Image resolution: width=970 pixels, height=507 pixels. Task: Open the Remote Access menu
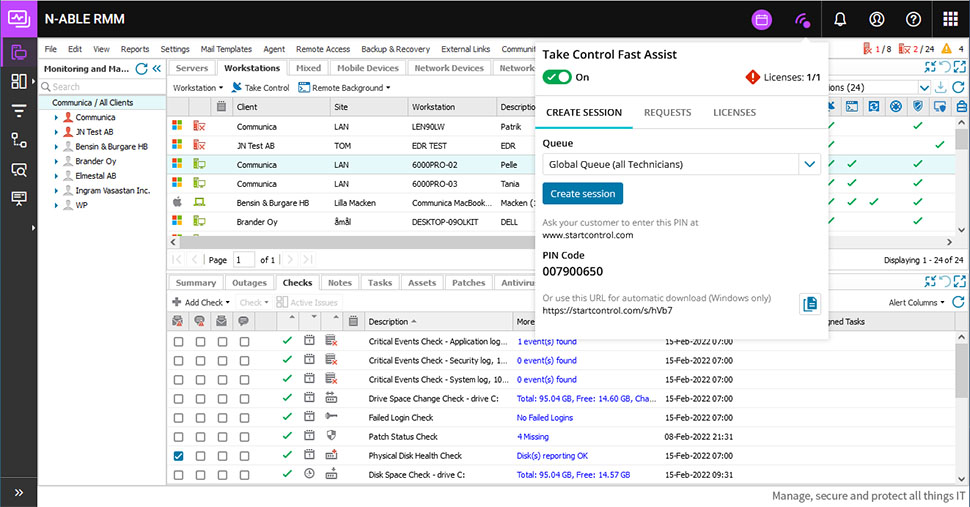(323, 49)
